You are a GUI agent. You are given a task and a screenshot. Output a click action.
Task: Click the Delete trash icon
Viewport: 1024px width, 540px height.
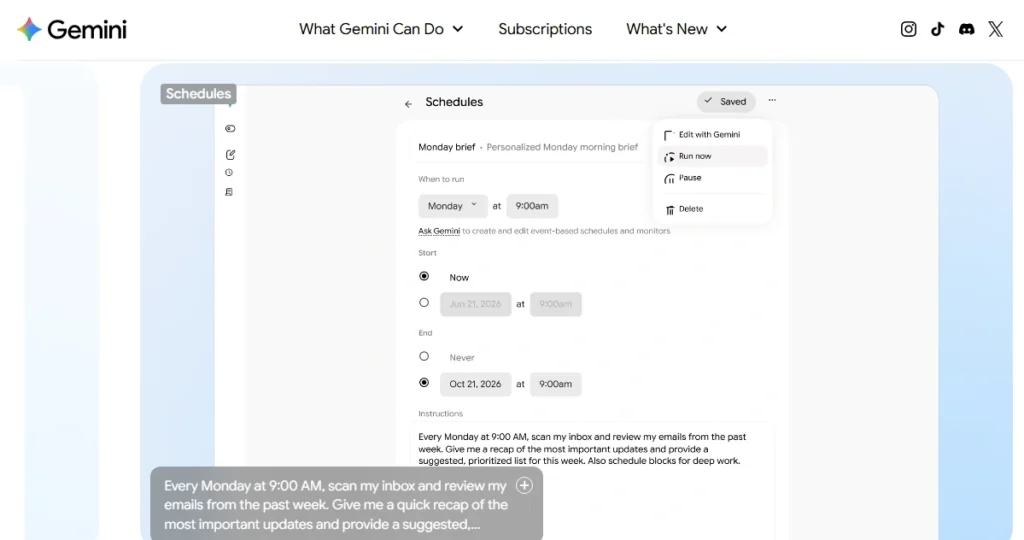point(669,210)
